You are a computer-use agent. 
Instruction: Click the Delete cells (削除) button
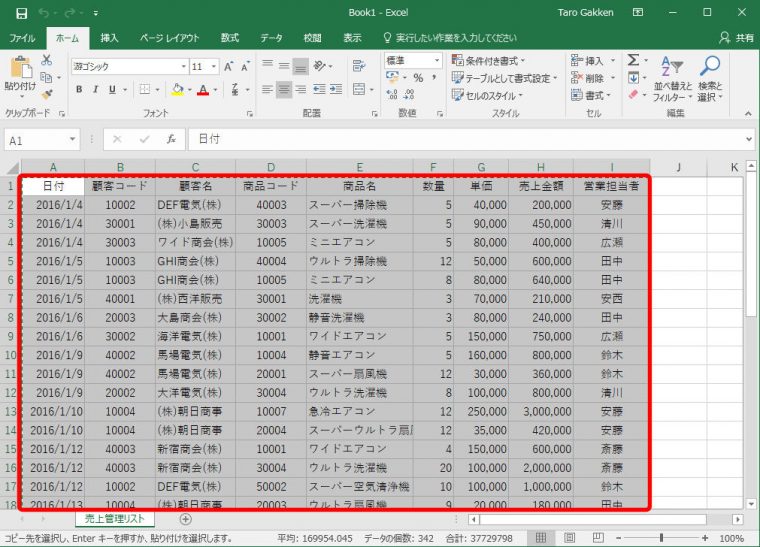pyautogui.click(x=593, y=78)
